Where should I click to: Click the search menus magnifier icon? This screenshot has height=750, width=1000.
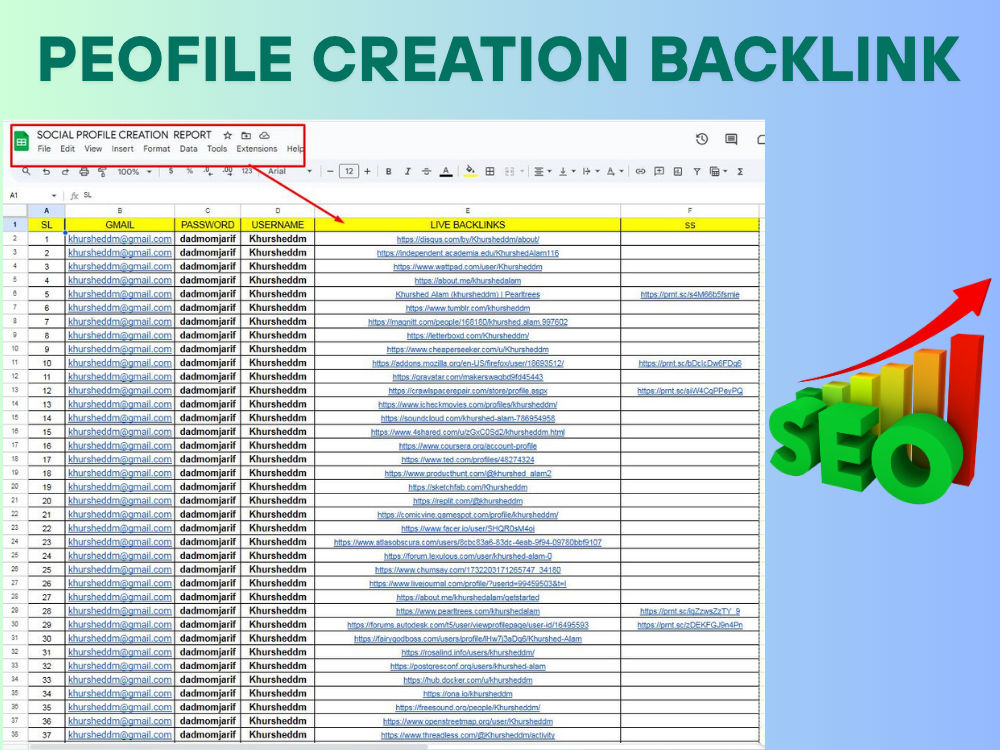click(26, 171)
